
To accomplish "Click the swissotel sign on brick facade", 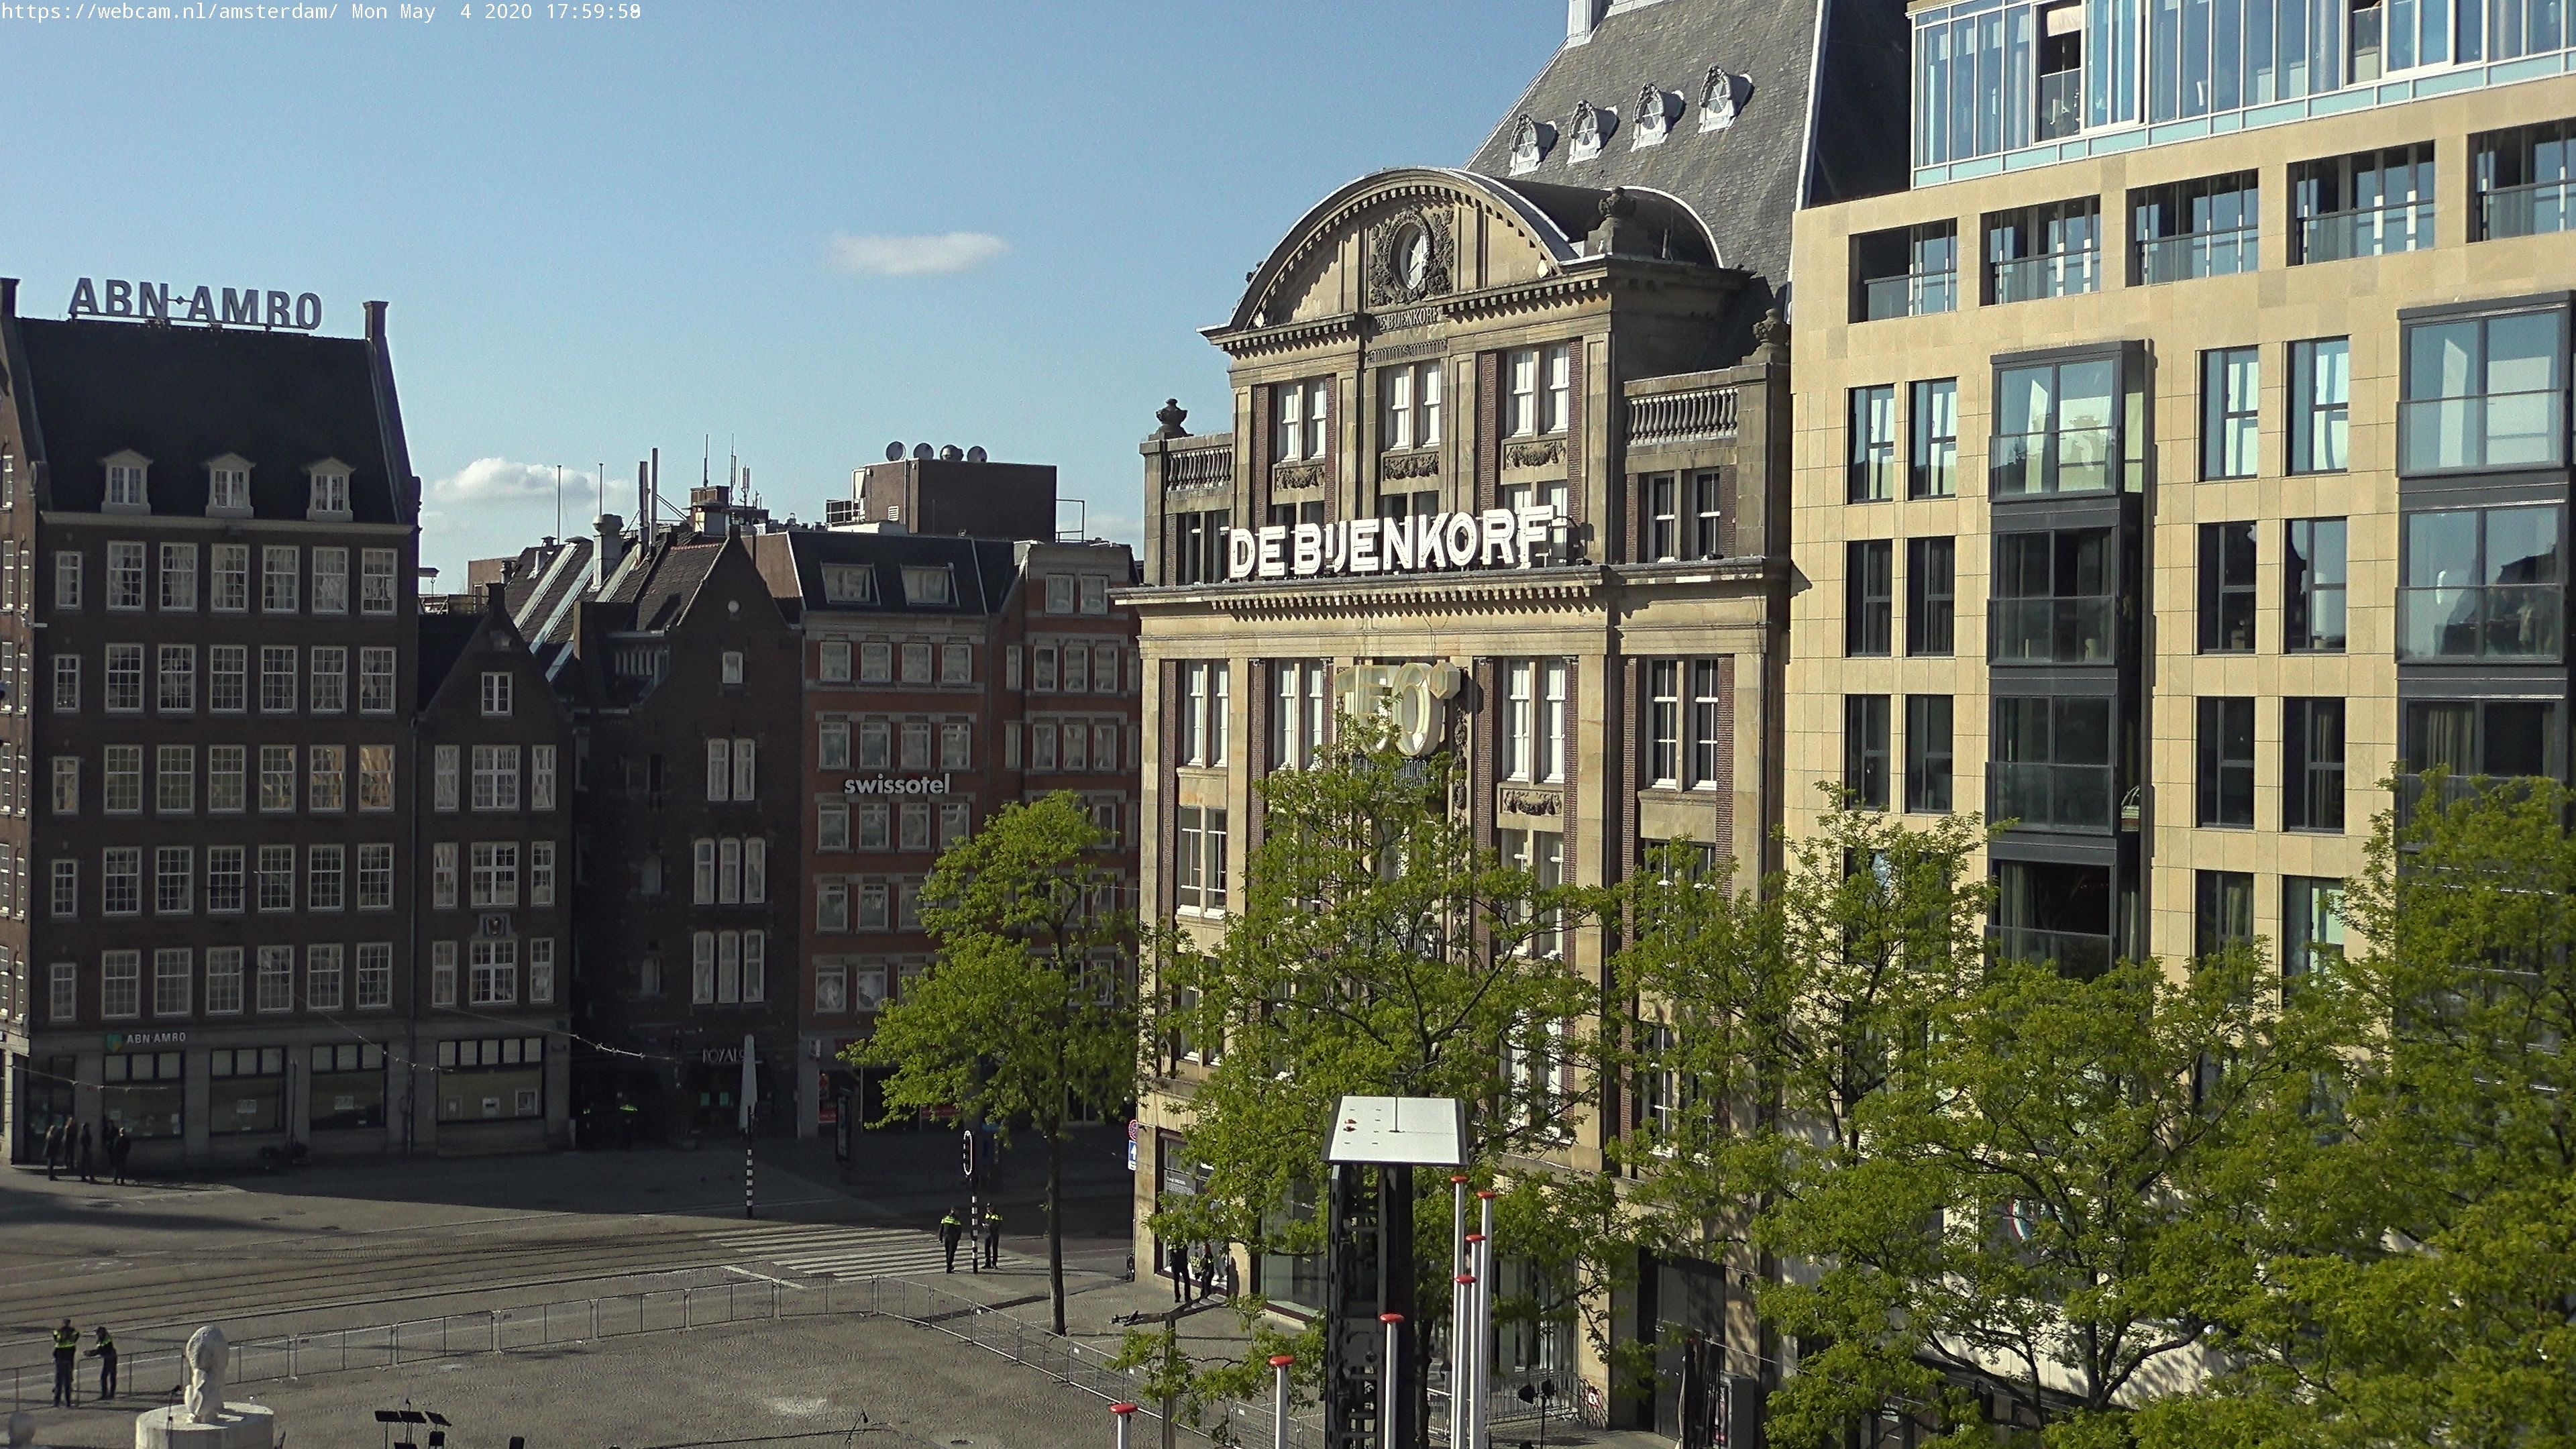I will pos(896,785).
